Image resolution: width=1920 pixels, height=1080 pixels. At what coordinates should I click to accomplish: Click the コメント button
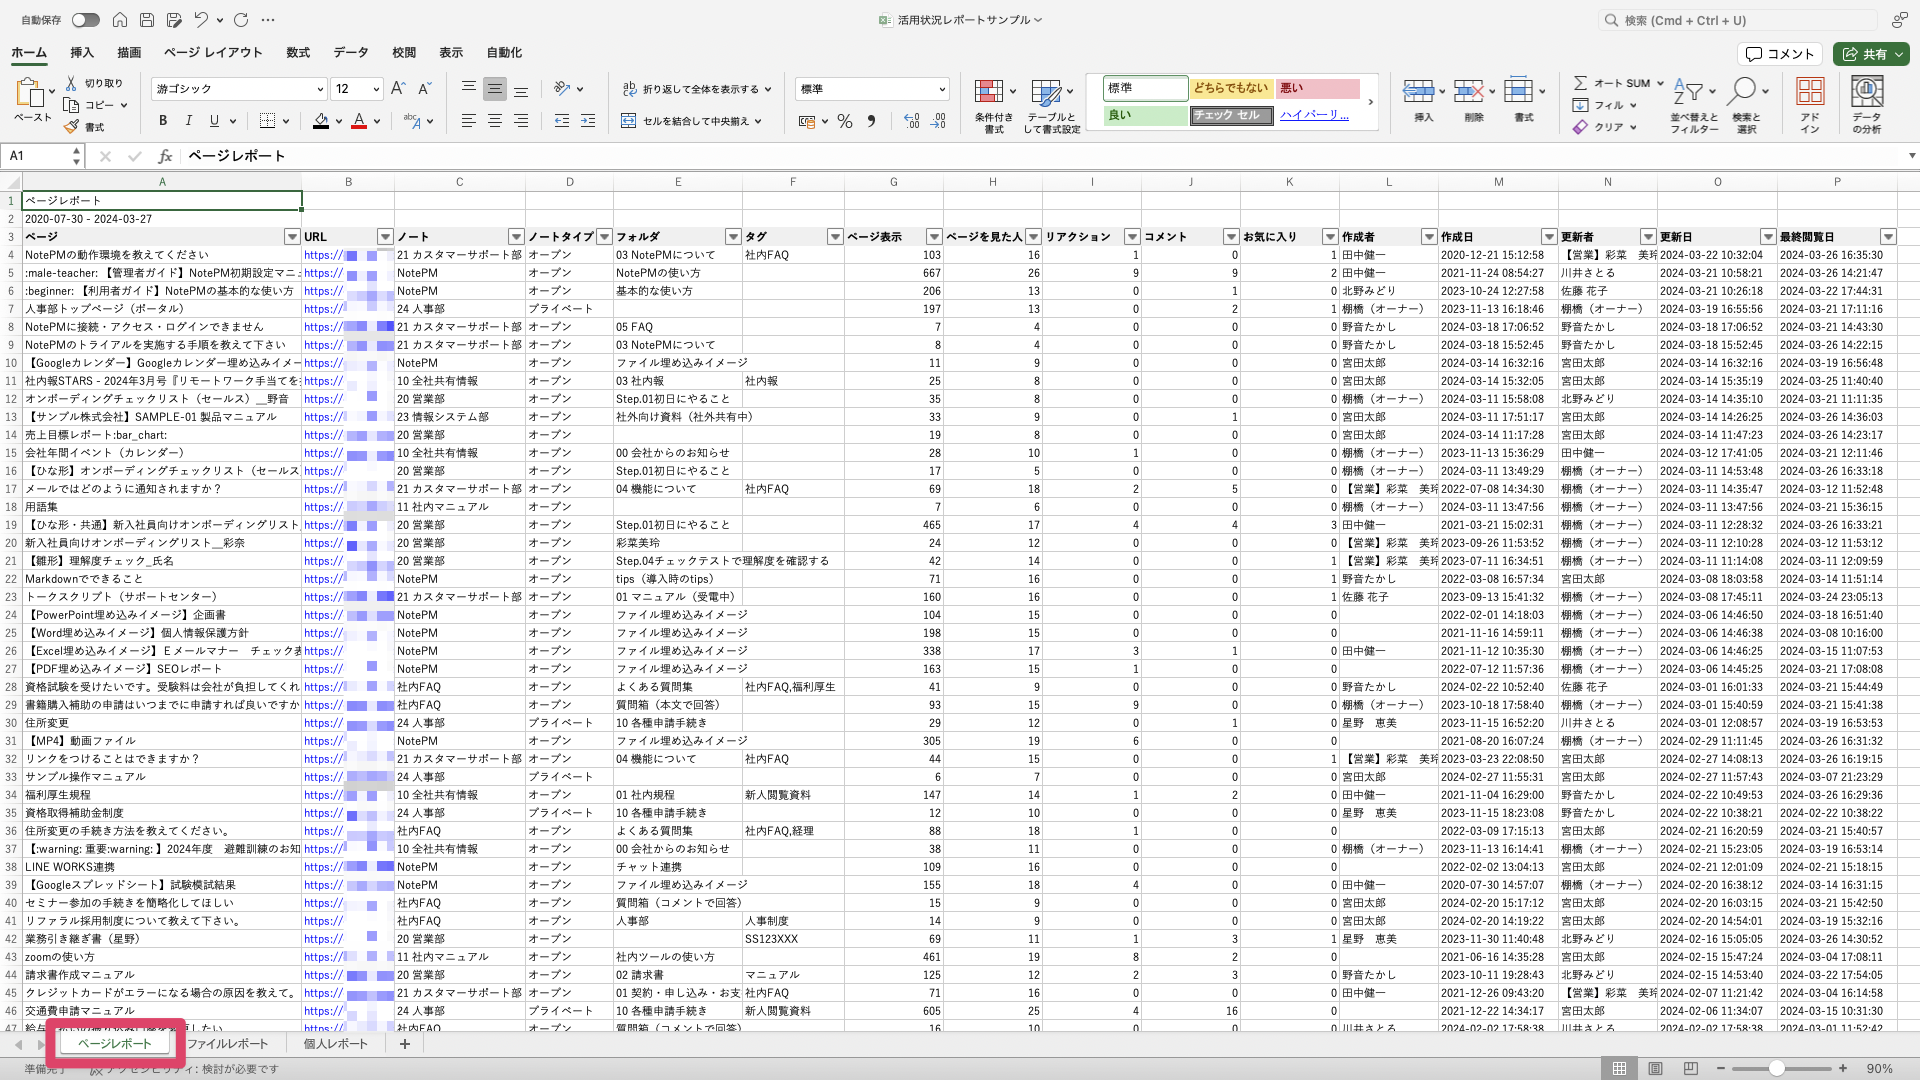[x=1780, y=54]
